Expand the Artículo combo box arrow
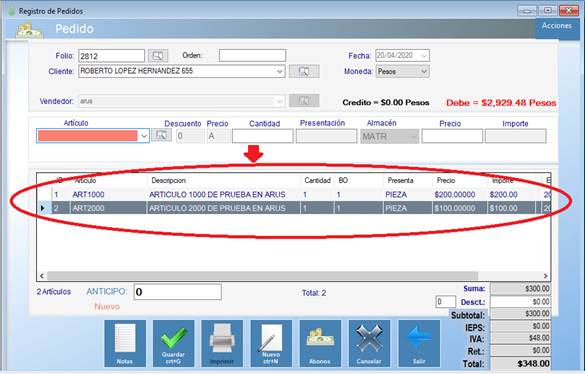Viewport: 585px width, 374px height. tap(144, 136)
